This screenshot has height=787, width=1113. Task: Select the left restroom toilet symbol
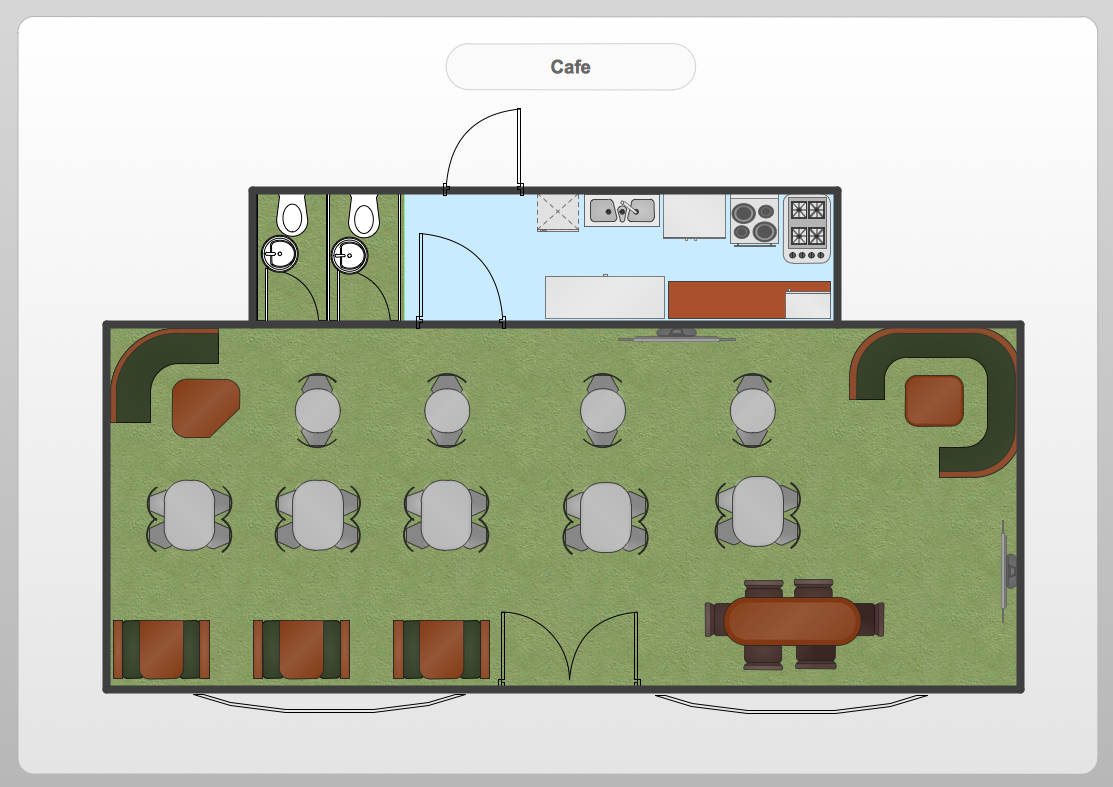290,212
